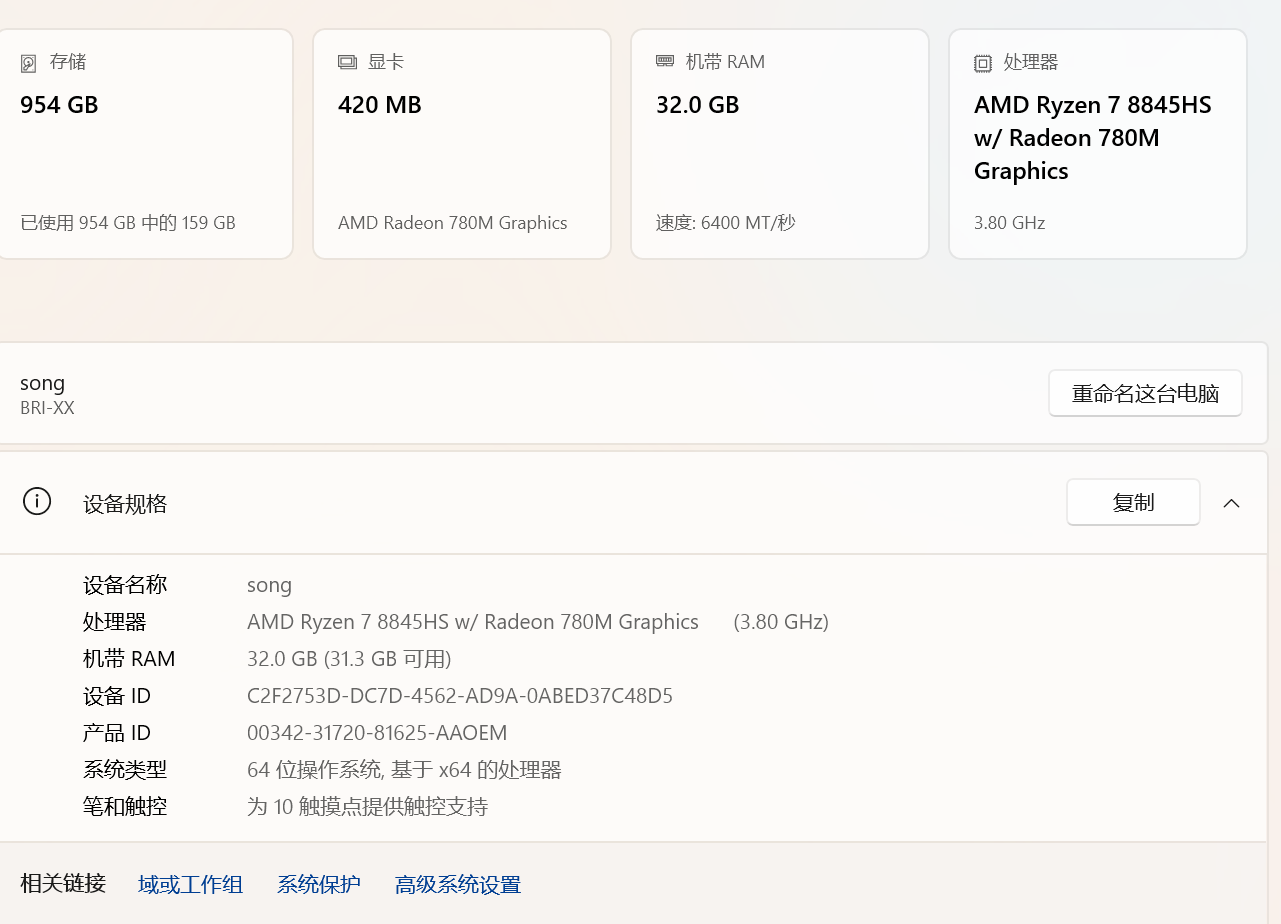This screenshot has height=924, width=1281.
Task: Click the value 为 10 触摸点提供触控支持
Action: (367, 807)
